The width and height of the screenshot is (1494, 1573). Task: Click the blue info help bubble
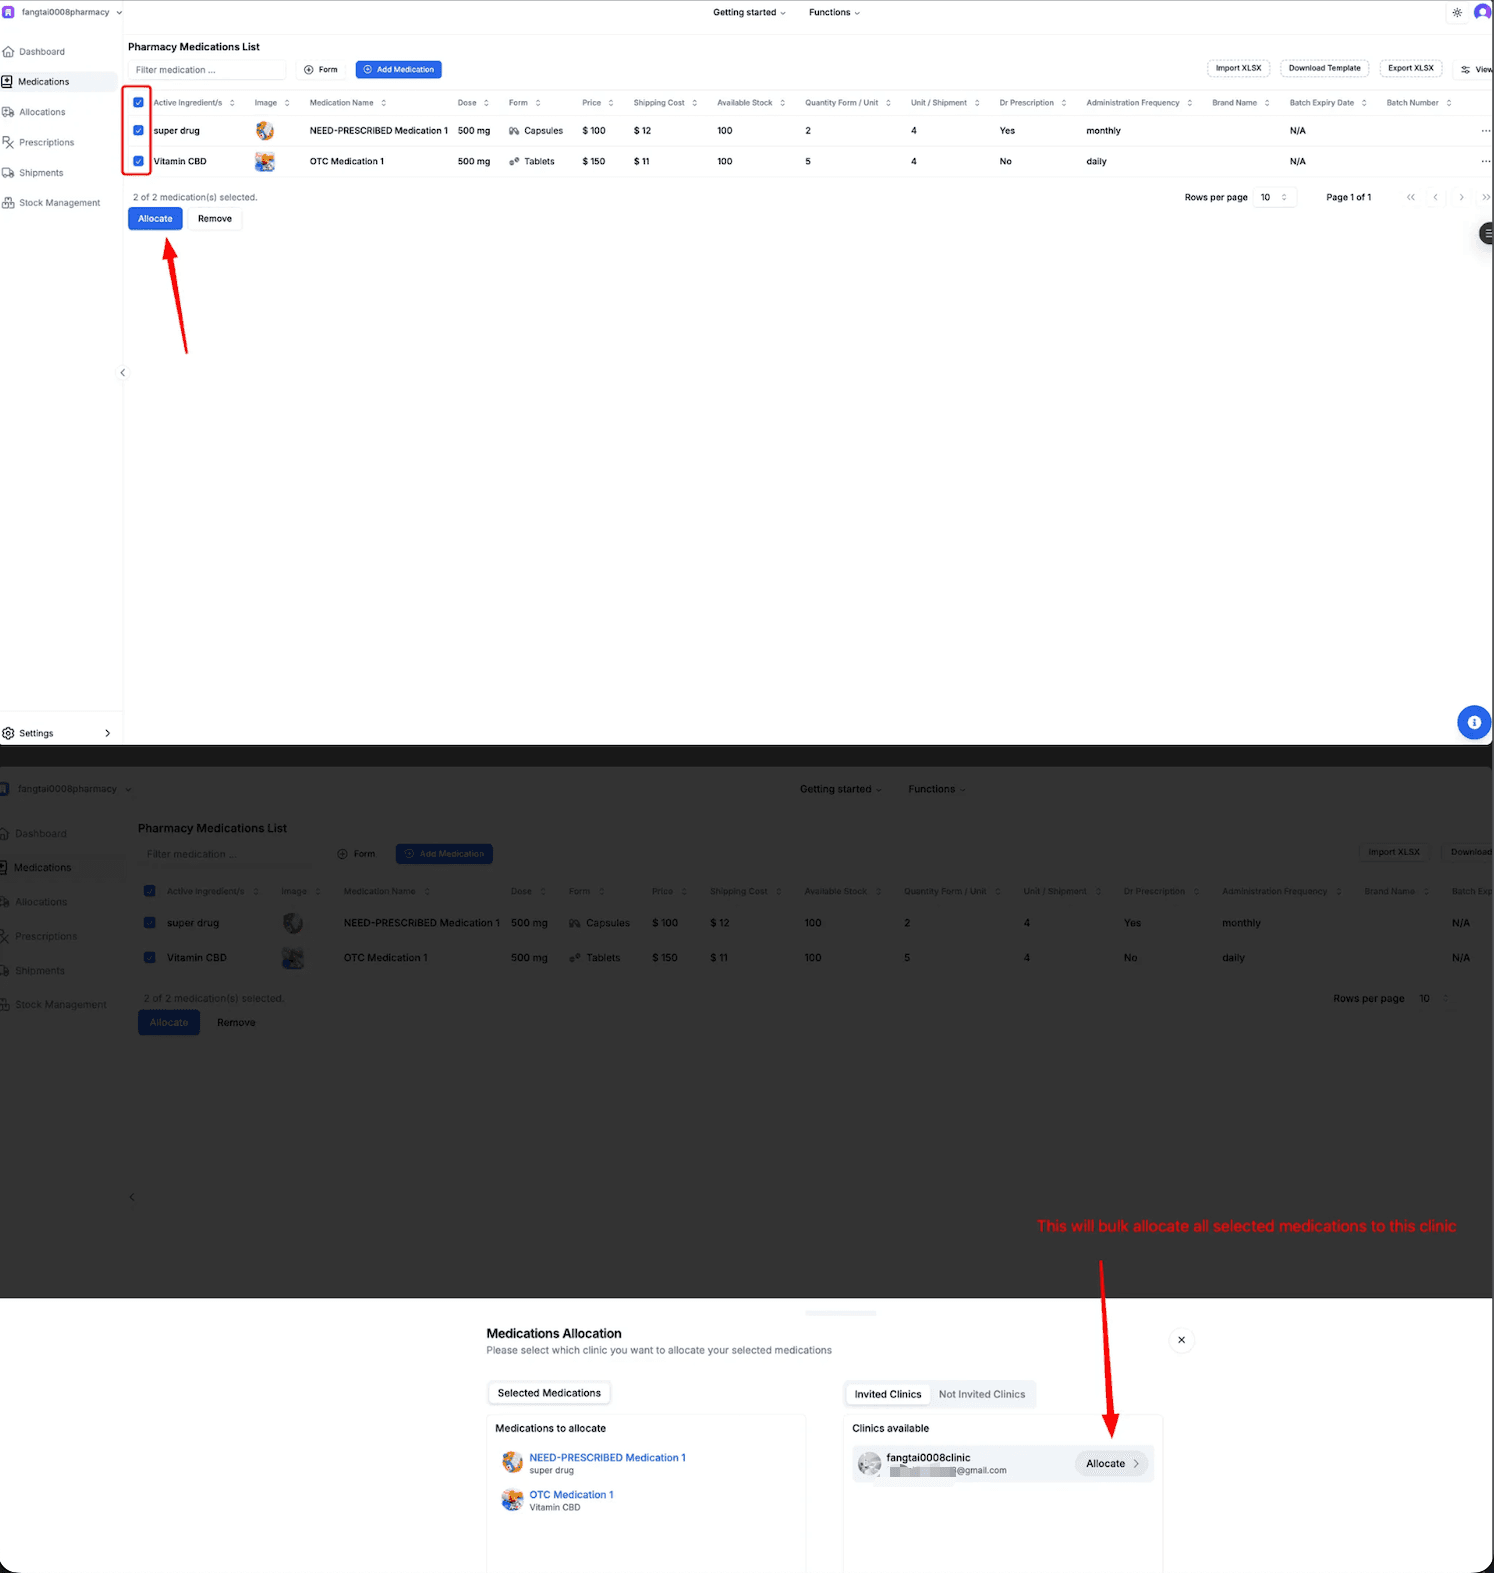(x=1474, y=722)
